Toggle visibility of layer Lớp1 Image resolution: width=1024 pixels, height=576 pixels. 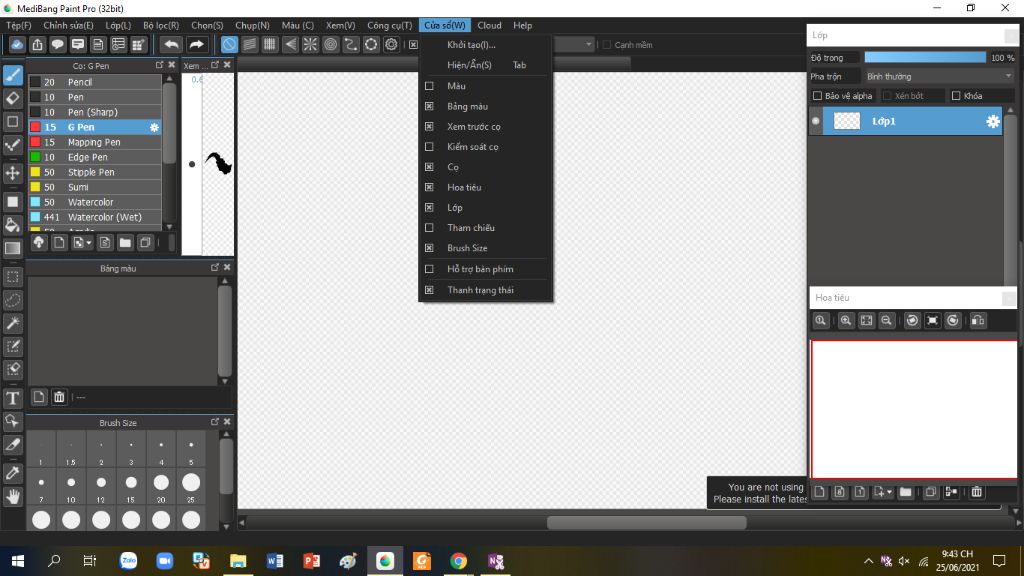click(x=815, y=121)
